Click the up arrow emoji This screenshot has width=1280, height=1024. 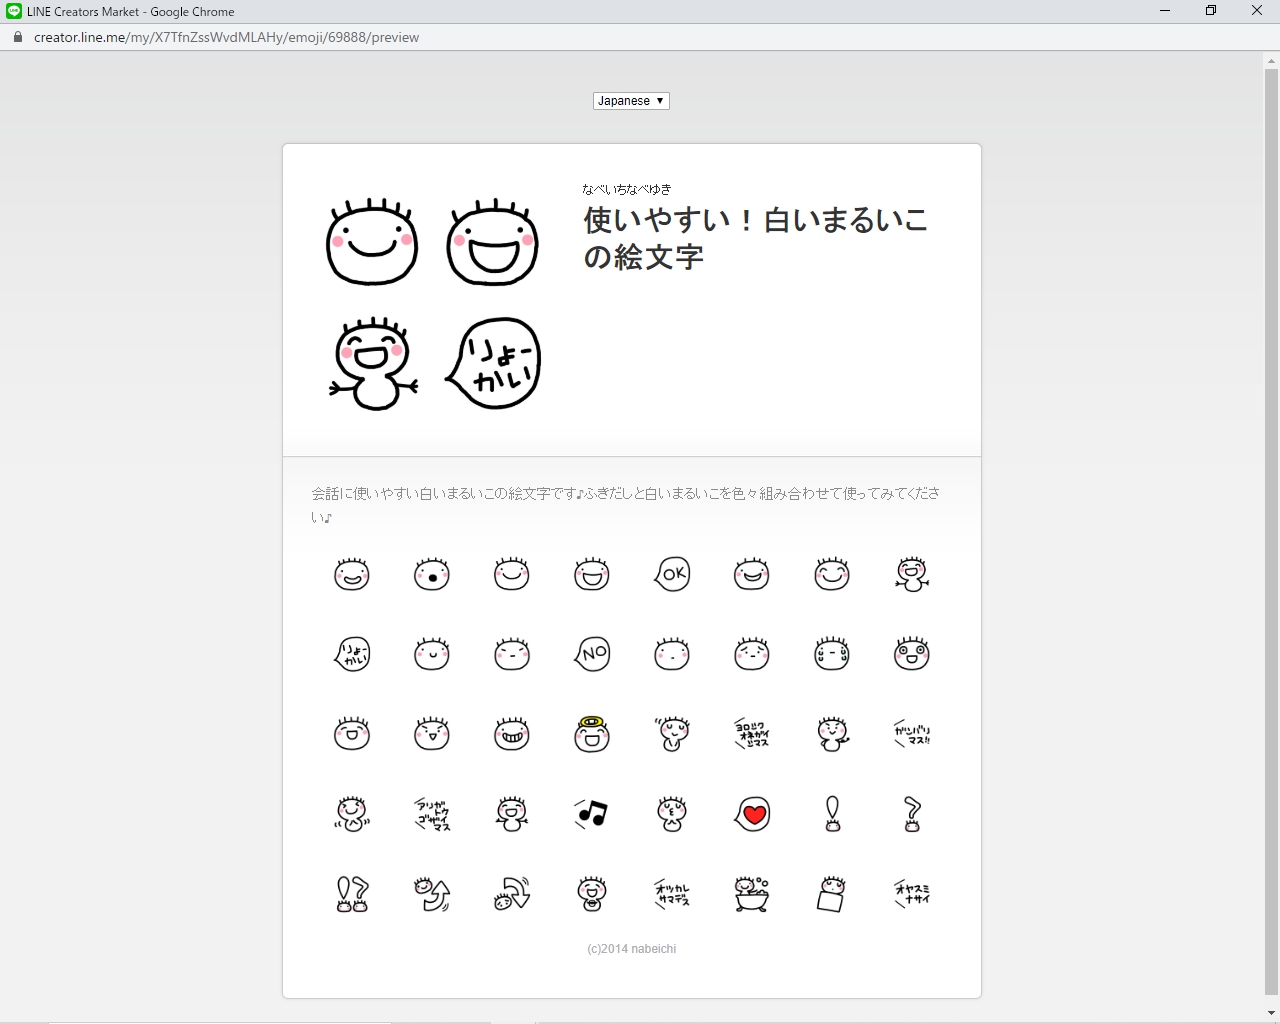(432, 894)
